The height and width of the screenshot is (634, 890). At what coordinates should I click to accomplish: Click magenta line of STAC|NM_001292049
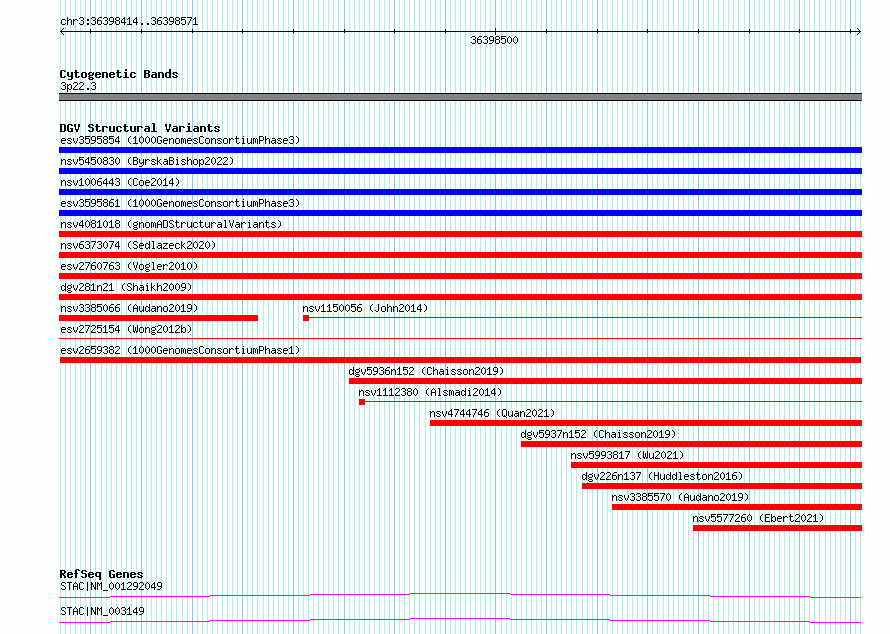460,595
